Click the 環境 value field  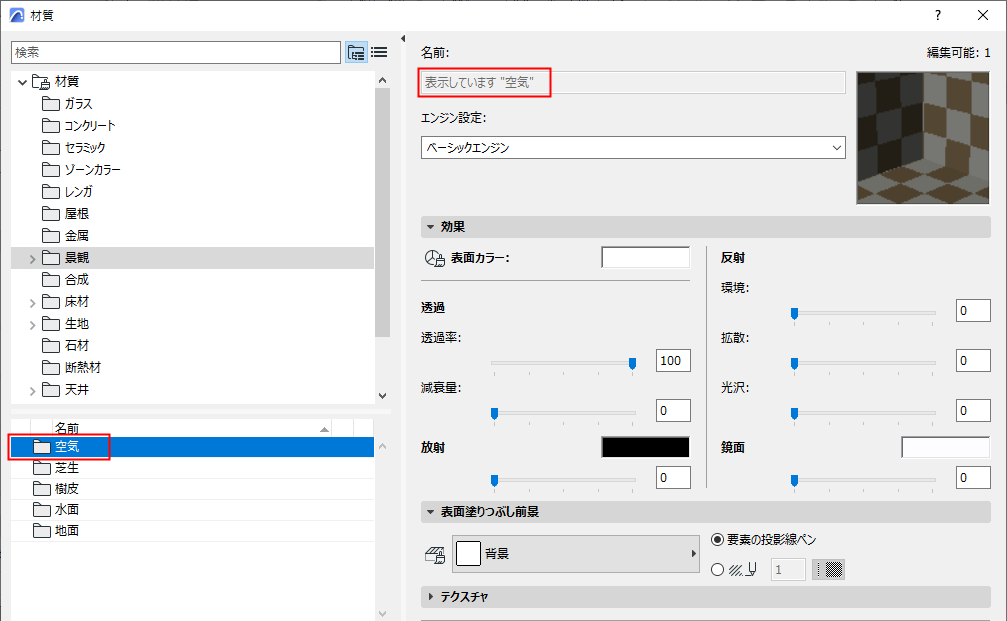click(x=973, y=310)
